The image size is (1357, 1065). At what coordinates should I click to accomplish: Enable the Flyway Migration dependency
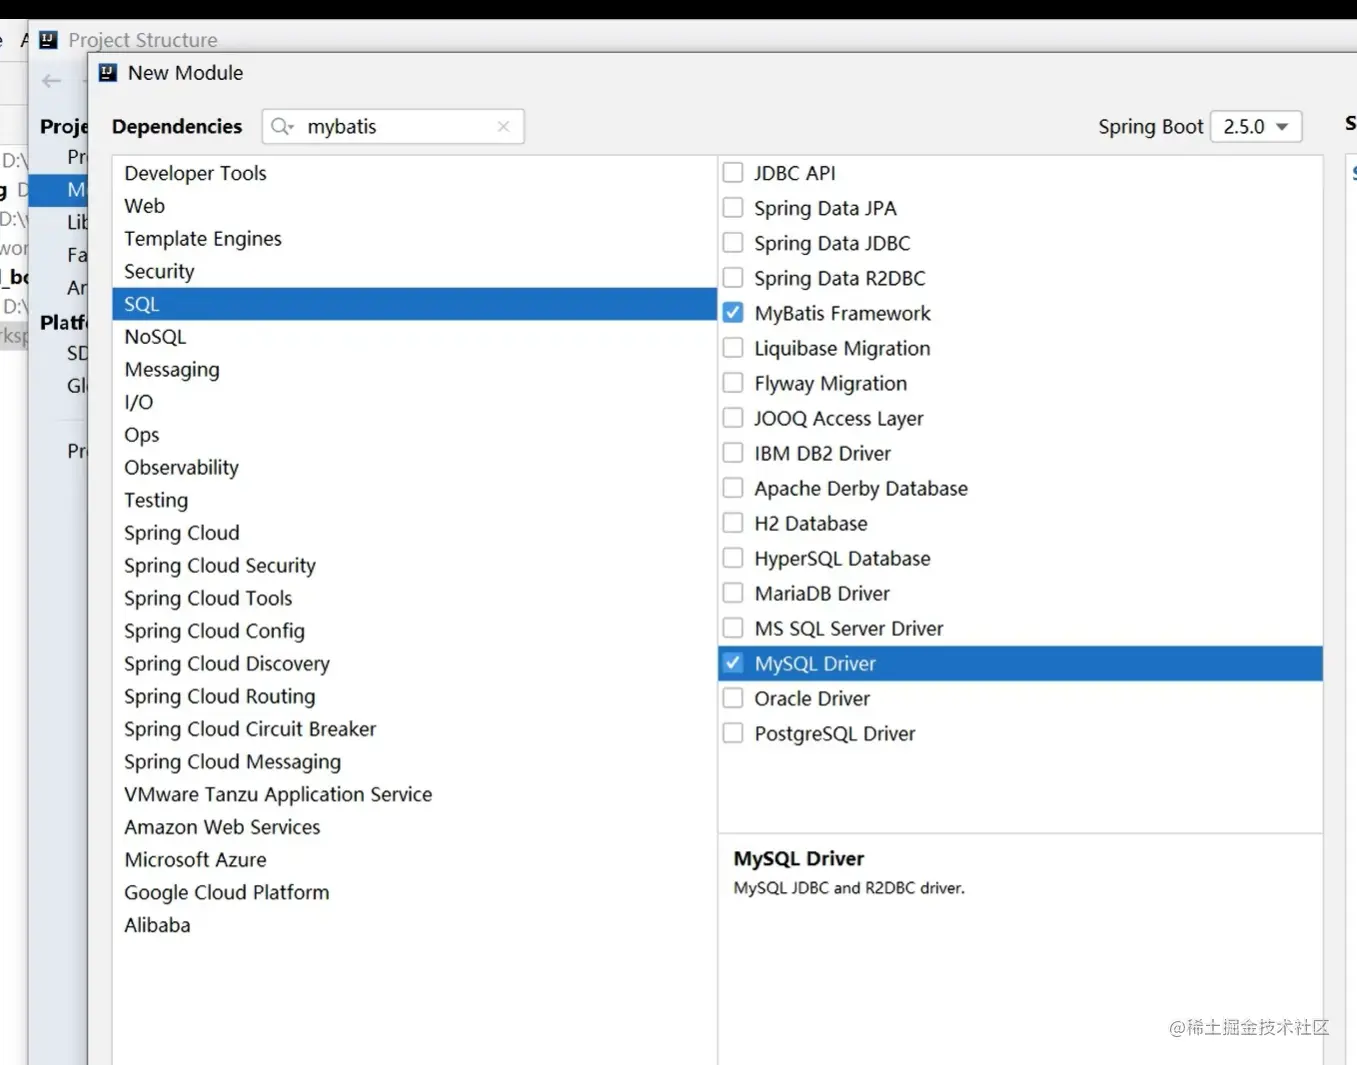tap(733, 383)
